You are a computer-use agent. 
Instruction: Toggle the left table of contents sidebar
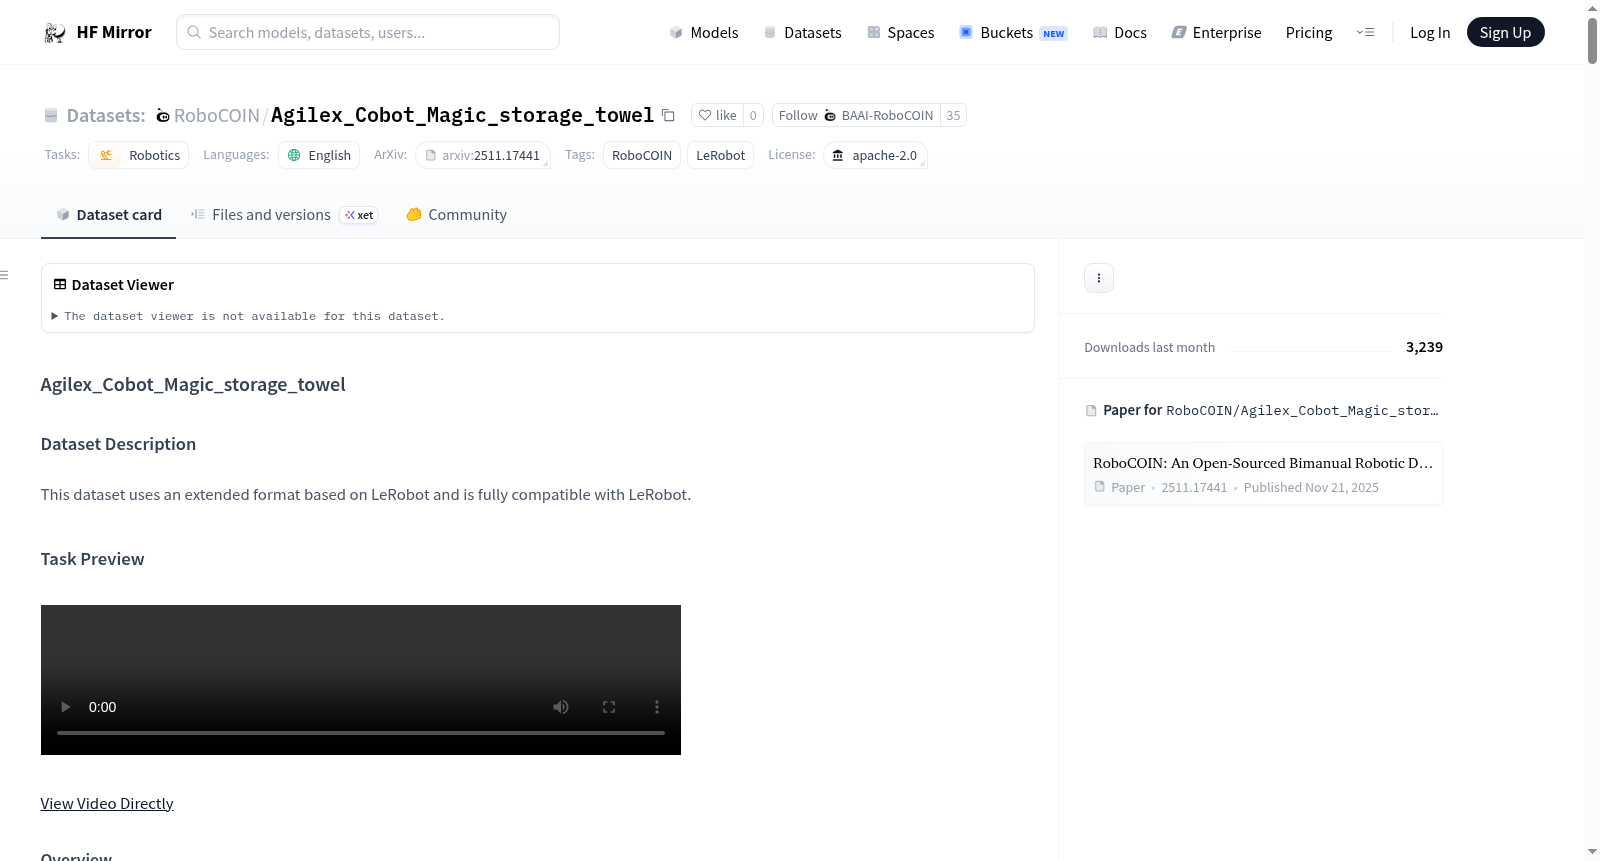coord(5,275)
